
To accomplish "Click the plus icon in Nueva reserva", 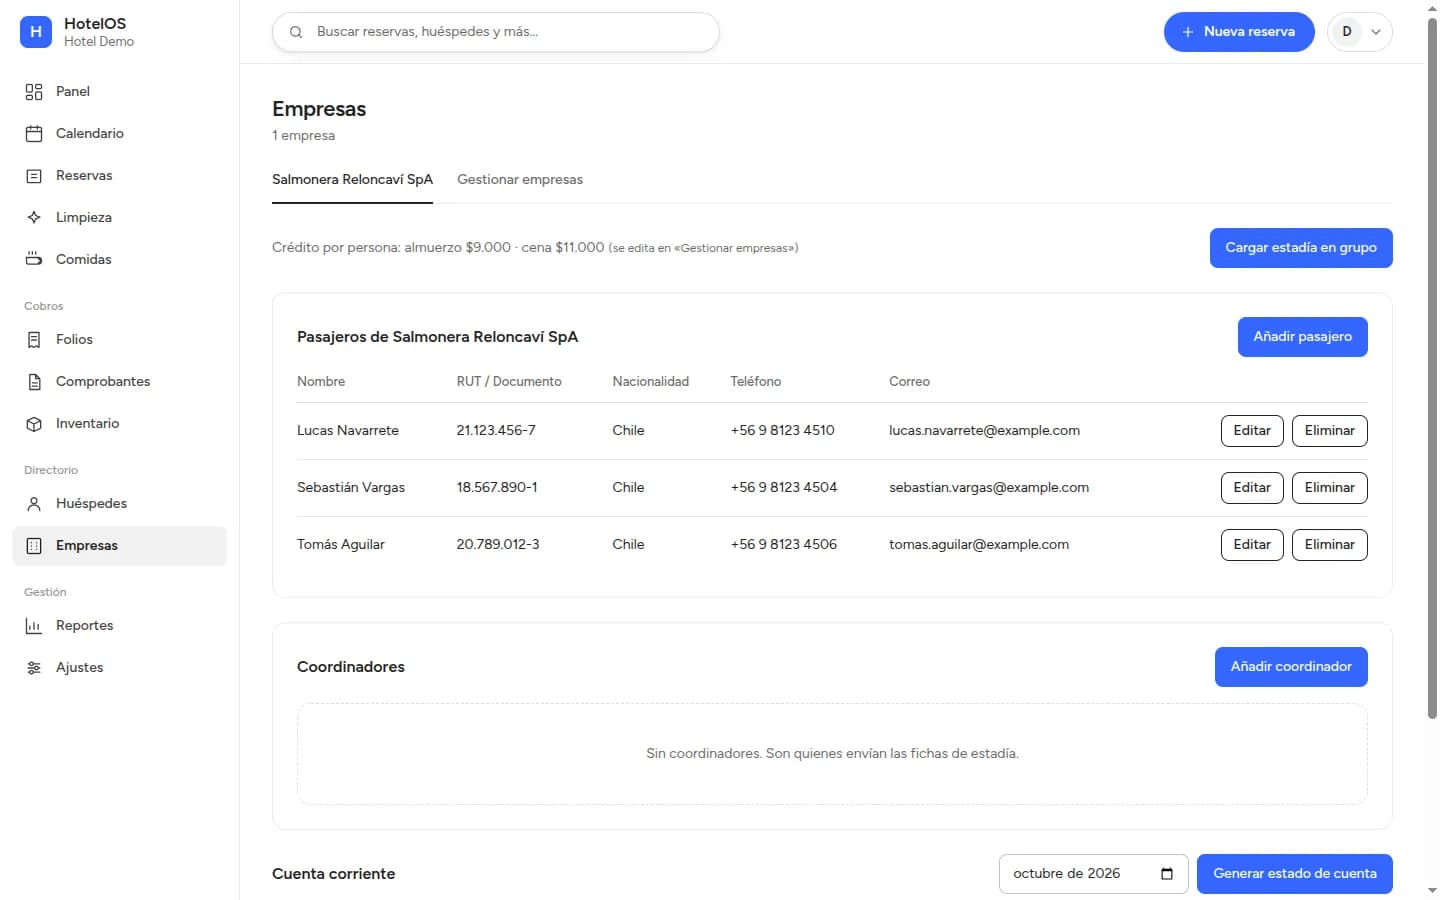I will pos(1188,32).
